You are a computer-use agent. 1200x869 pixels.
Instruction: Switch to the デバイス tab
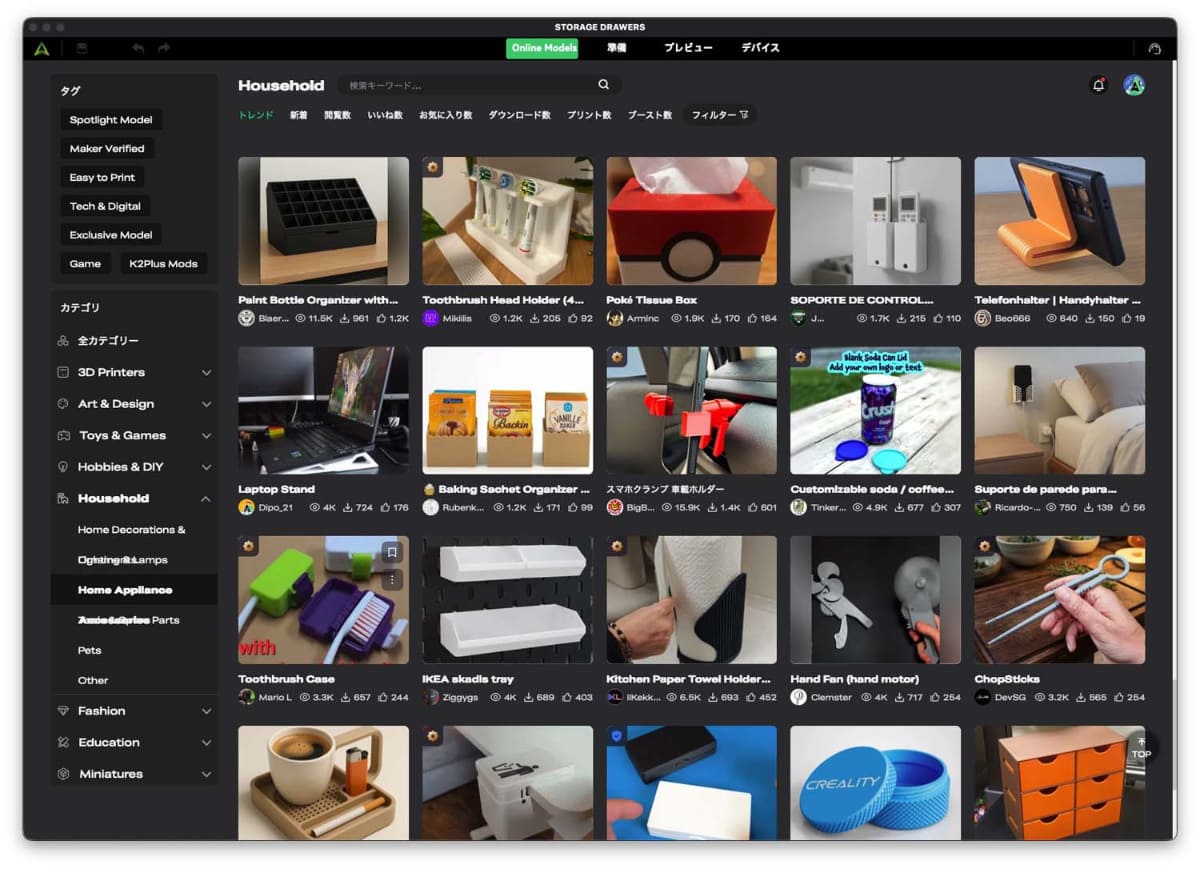click(760, 48)
